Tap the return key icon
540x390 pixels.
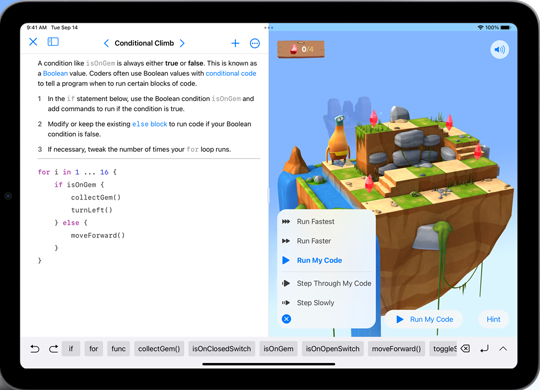(485, 349)
